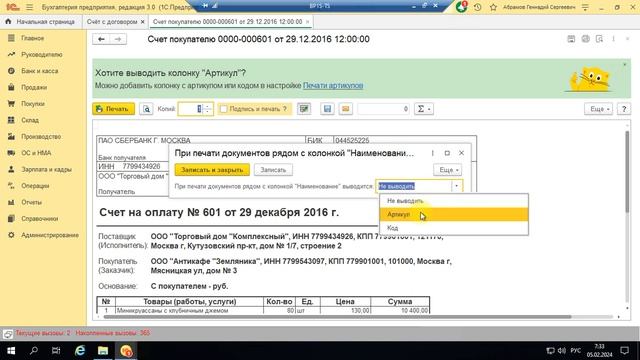The width and height of the screenshot is (640, 360).
Task: Close the Счет покупателю tab
Action: pyautogui.click(x=307, y=22)
